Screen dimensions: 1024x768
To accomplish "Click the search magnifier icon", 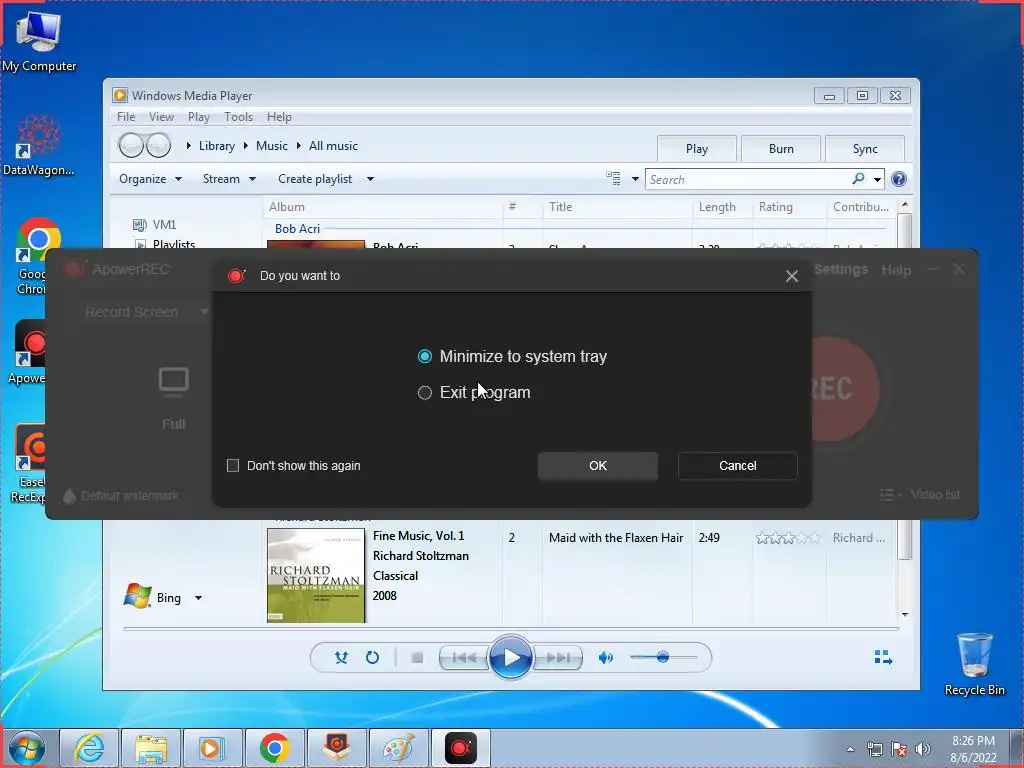I will coord(858,178).
